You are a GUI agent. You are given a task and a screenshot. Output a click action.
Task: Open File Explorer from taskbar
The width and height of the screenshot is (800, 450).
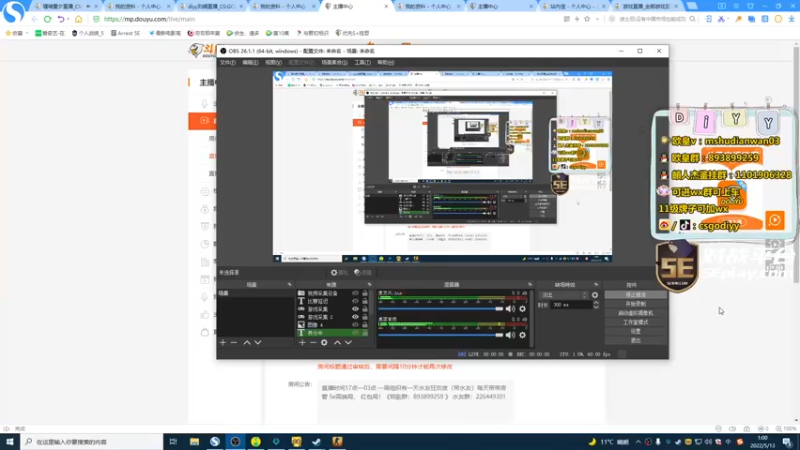[x=194, y=441]
